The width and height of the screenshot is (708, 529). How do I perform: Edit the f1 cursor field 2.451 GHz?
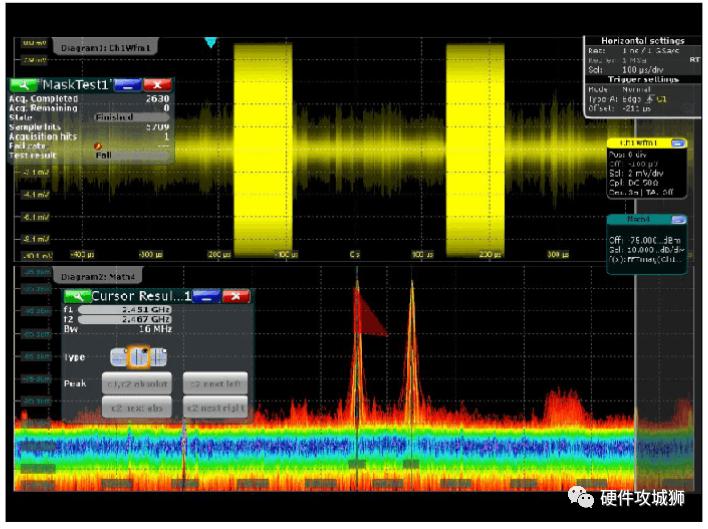coord(125,310)
